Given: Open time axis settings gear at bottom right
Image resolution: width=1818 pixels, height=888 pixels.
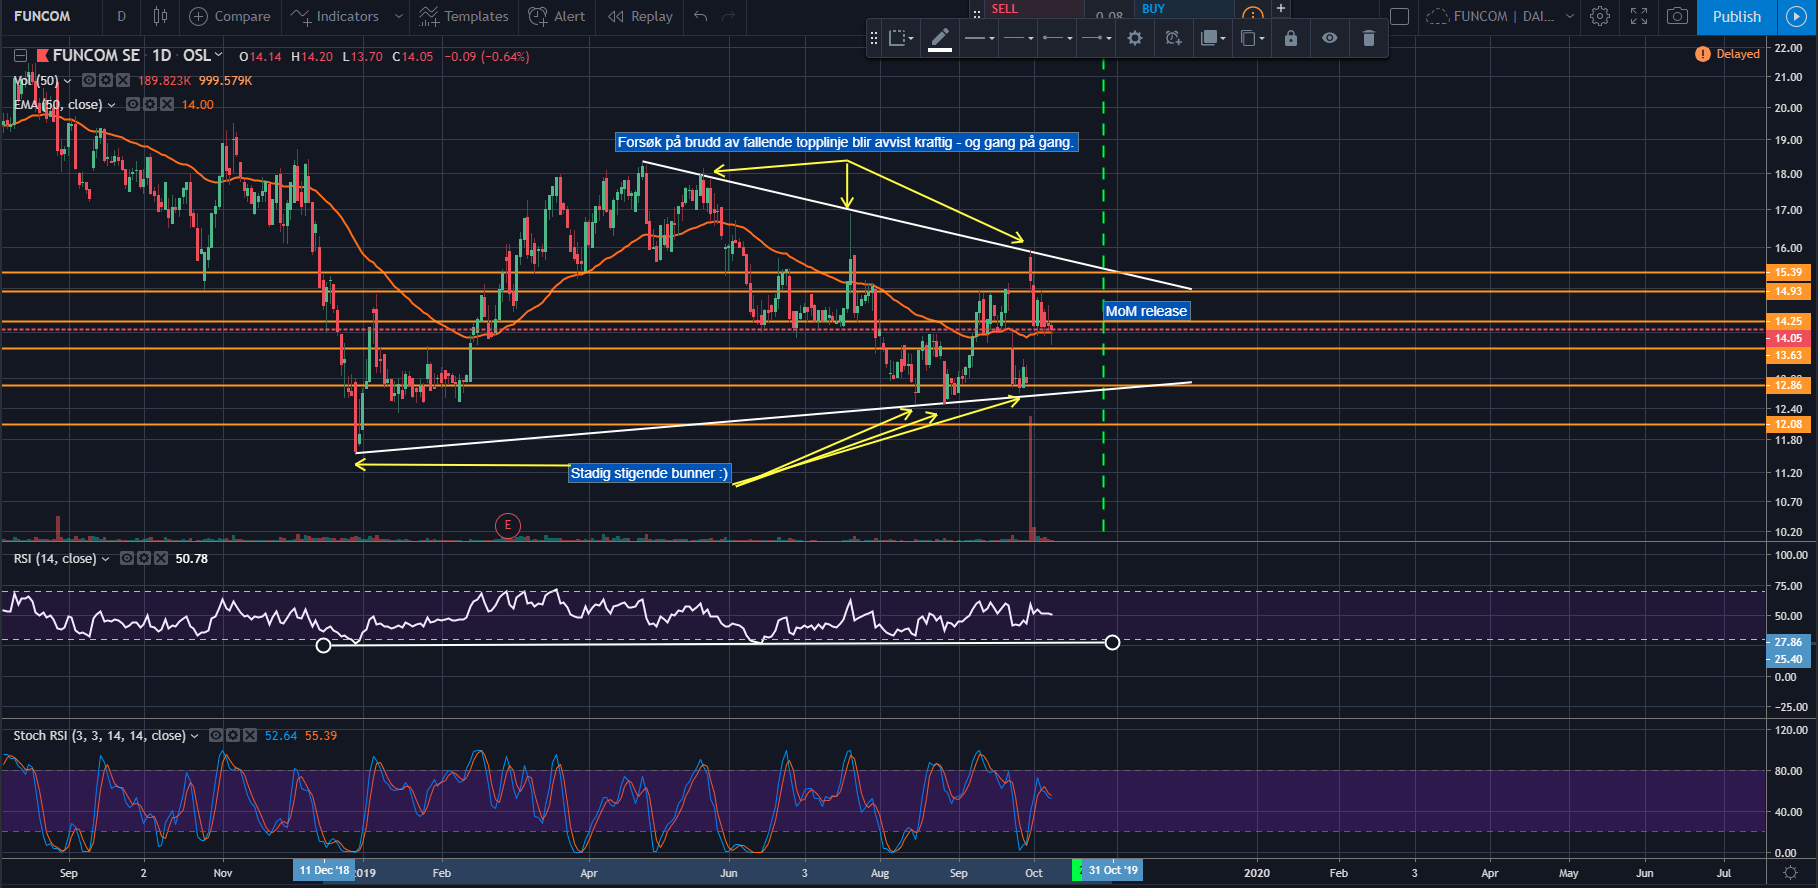Looking at the screenshot, I should (x=1790, y=873).
